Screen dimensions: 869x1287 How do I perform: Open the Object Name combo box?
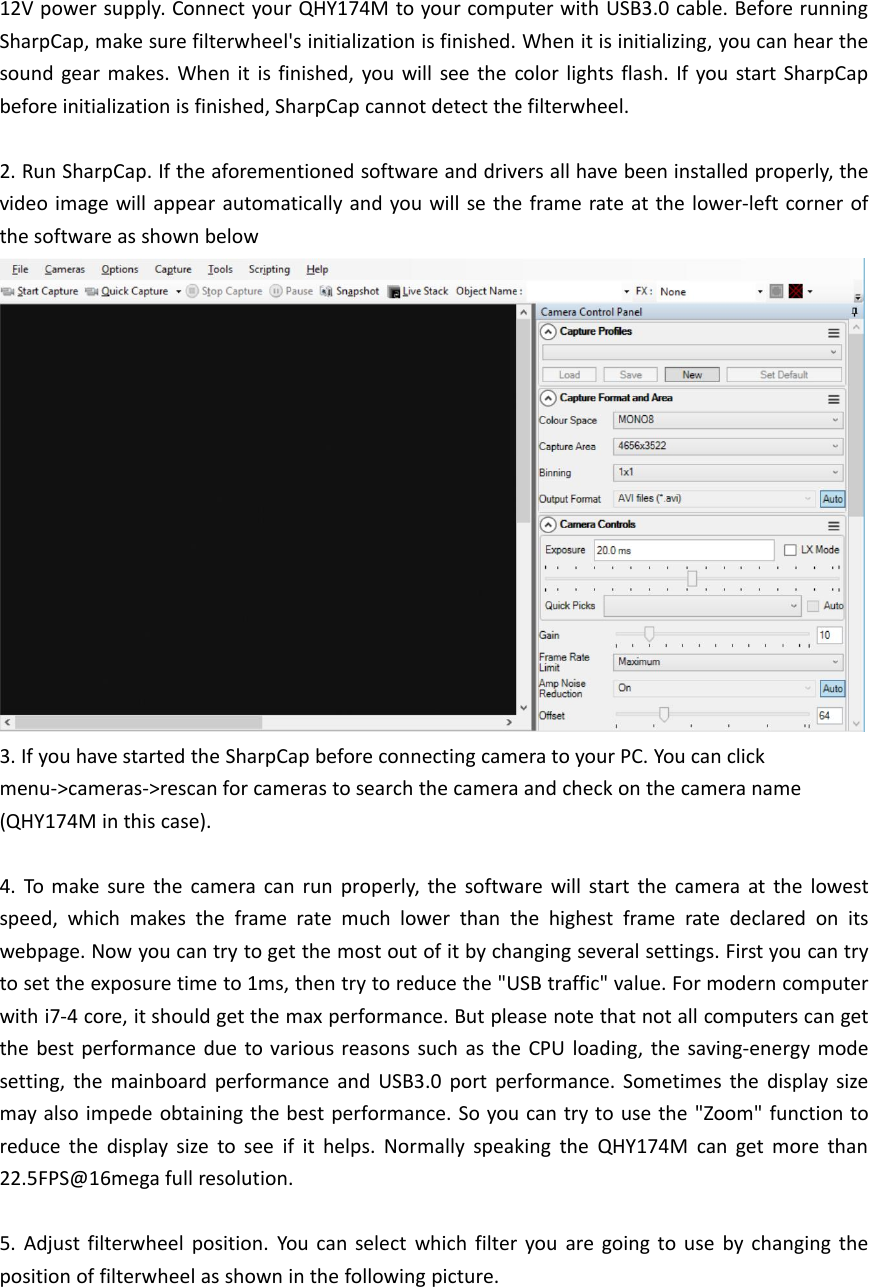(580, 291)
